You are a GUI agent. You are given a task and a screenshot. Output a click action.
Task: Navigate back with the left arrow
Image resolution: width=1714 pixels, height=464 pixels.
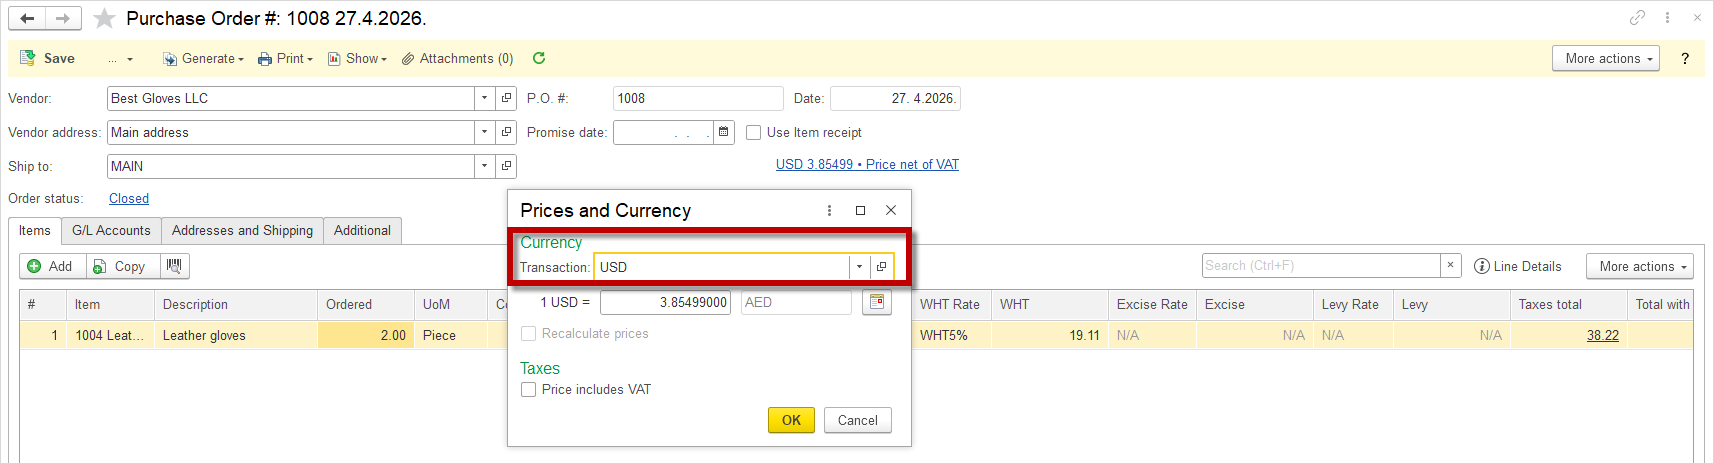[x=27, y=18]
